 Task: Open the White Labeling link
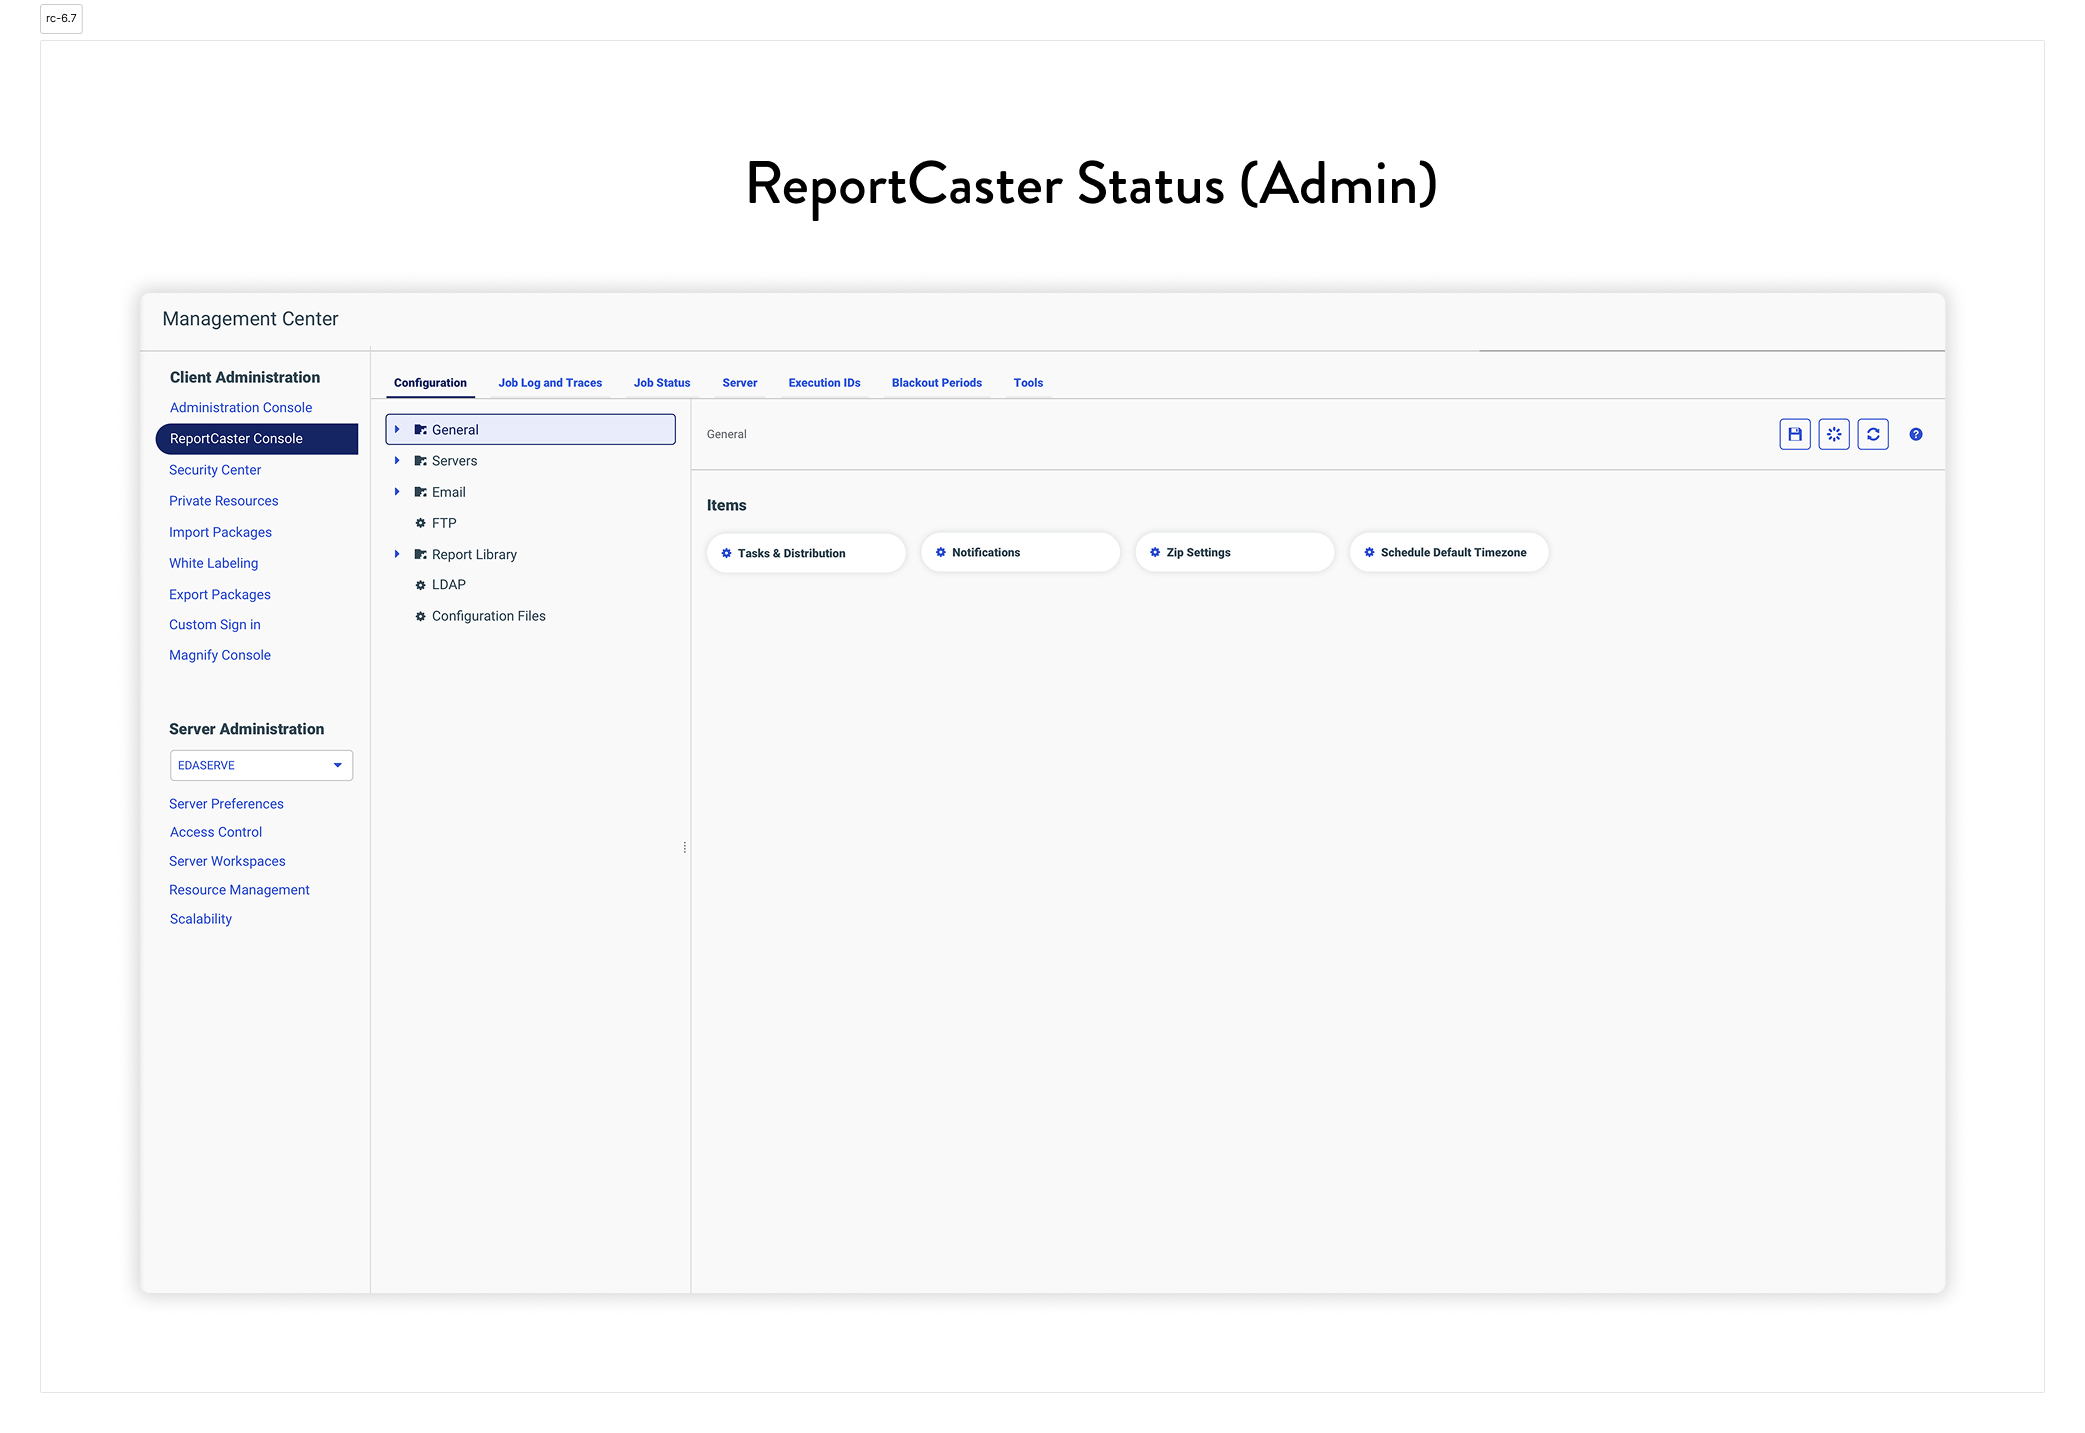214,563
